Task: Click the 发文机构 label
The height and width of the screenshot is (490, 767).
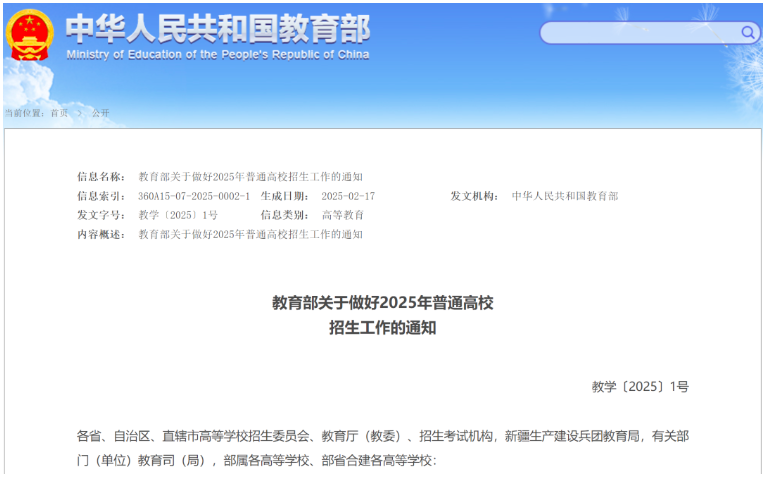Action: point(474,196)
